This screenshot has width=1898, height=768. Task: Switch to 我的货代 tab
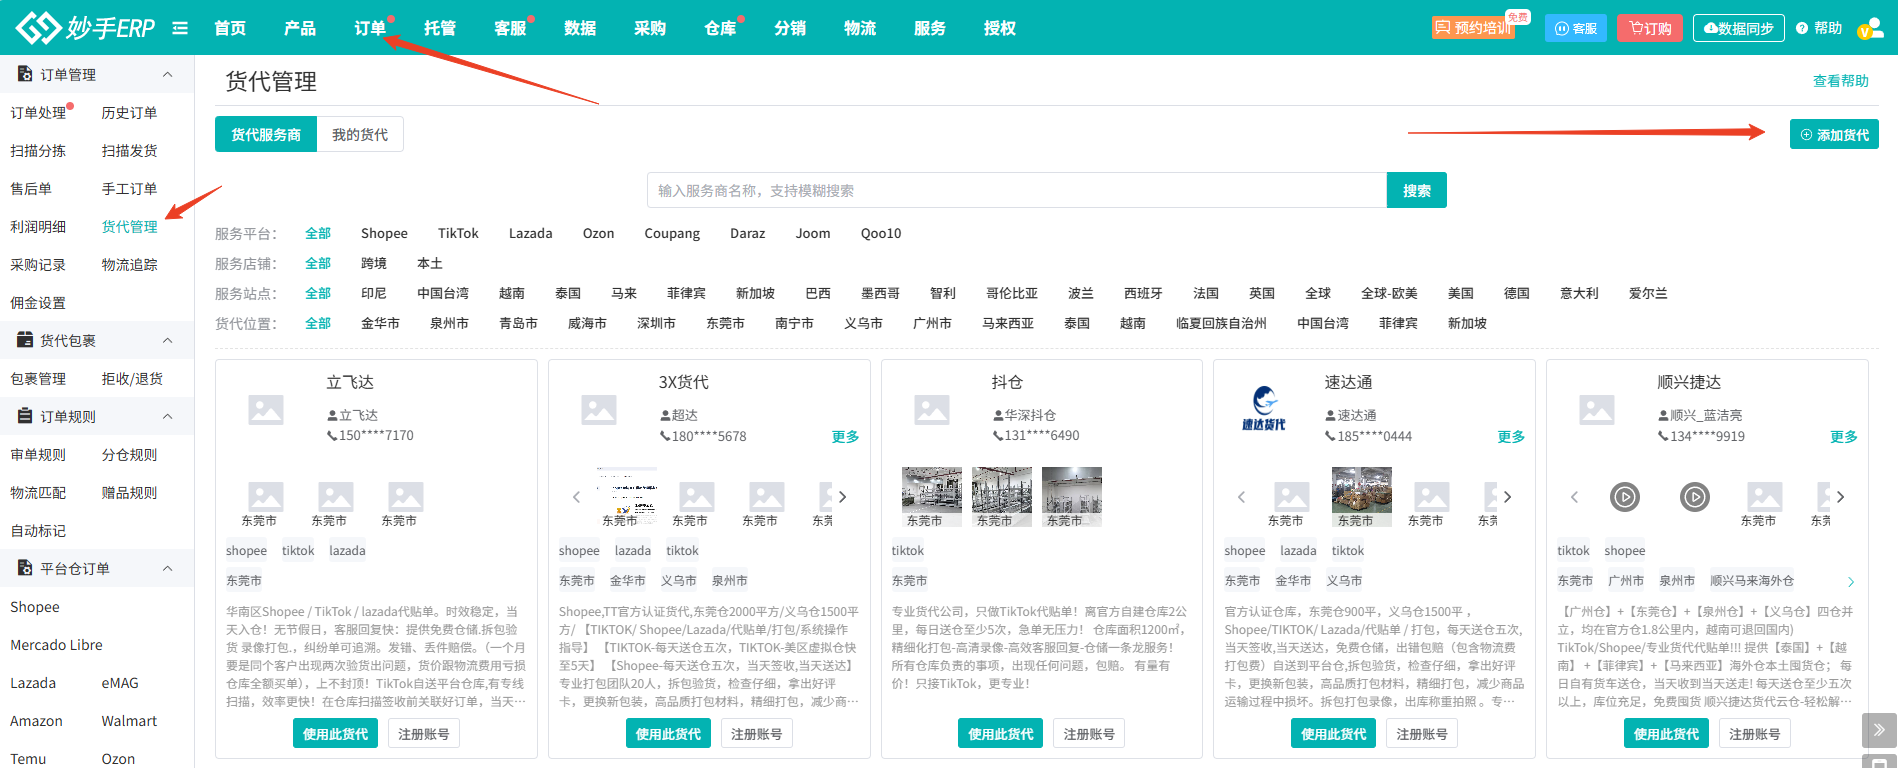360,134
